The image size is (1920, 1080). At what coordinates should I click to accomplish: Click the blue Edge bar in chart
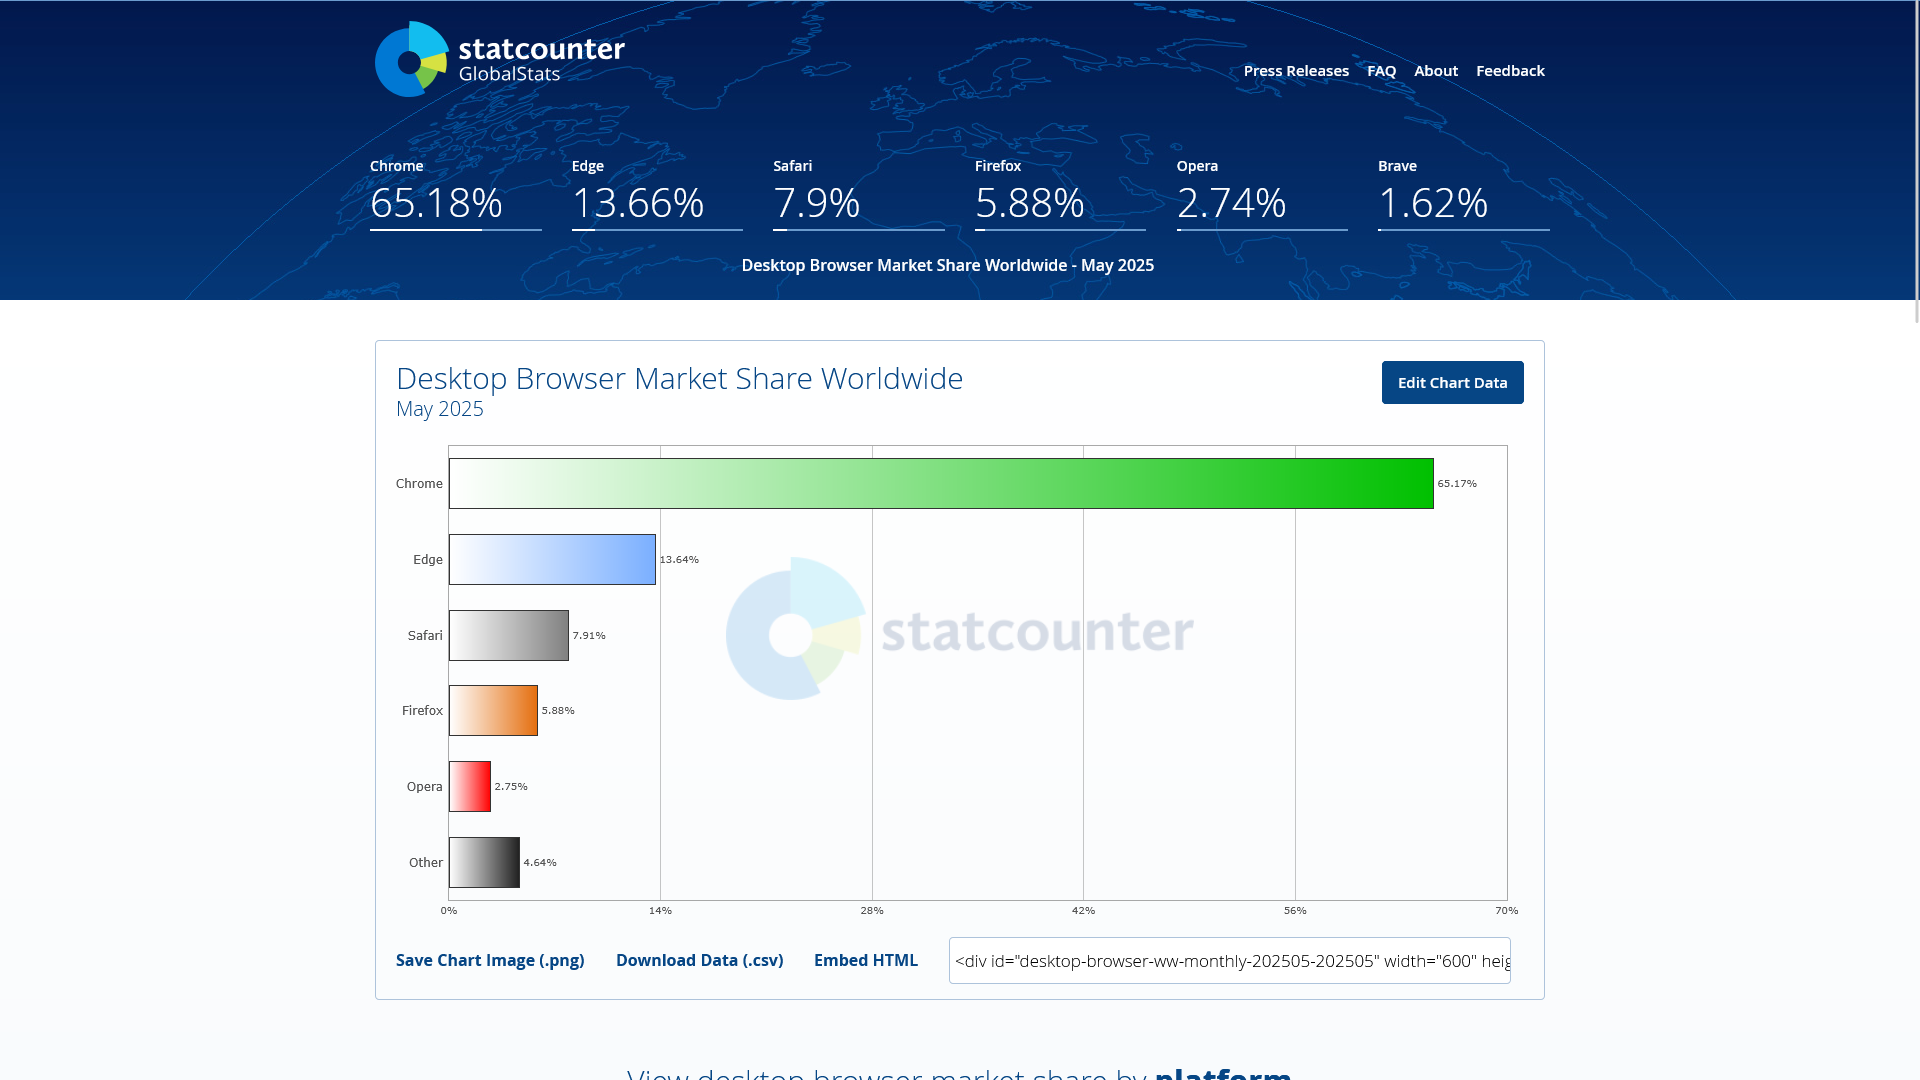(552, 560)
